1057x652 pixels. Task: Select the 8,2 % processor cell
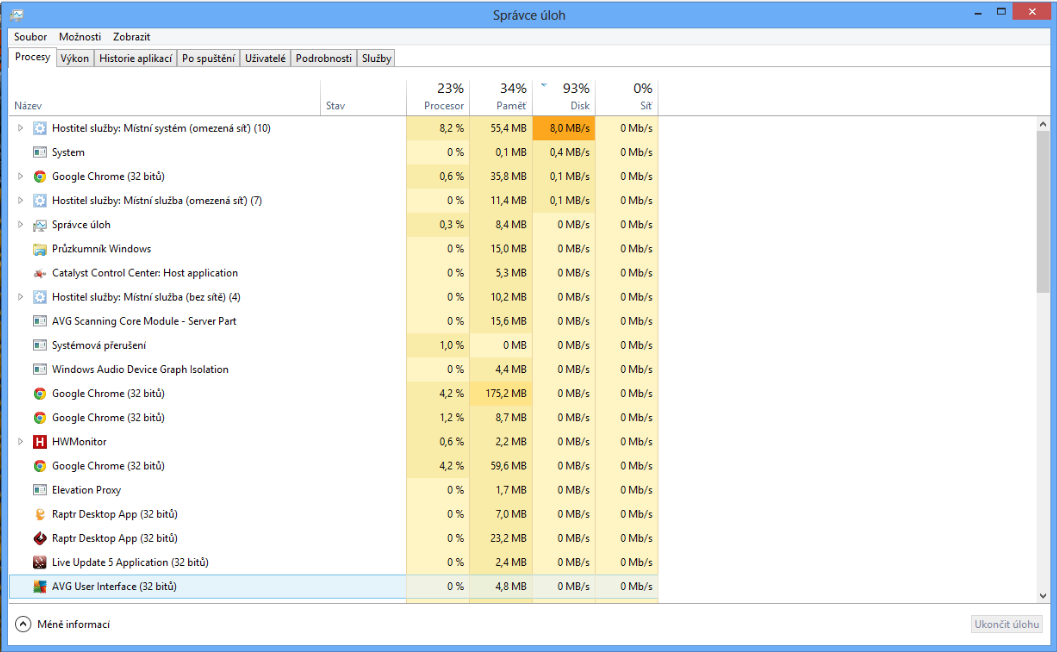click(438, 128)
